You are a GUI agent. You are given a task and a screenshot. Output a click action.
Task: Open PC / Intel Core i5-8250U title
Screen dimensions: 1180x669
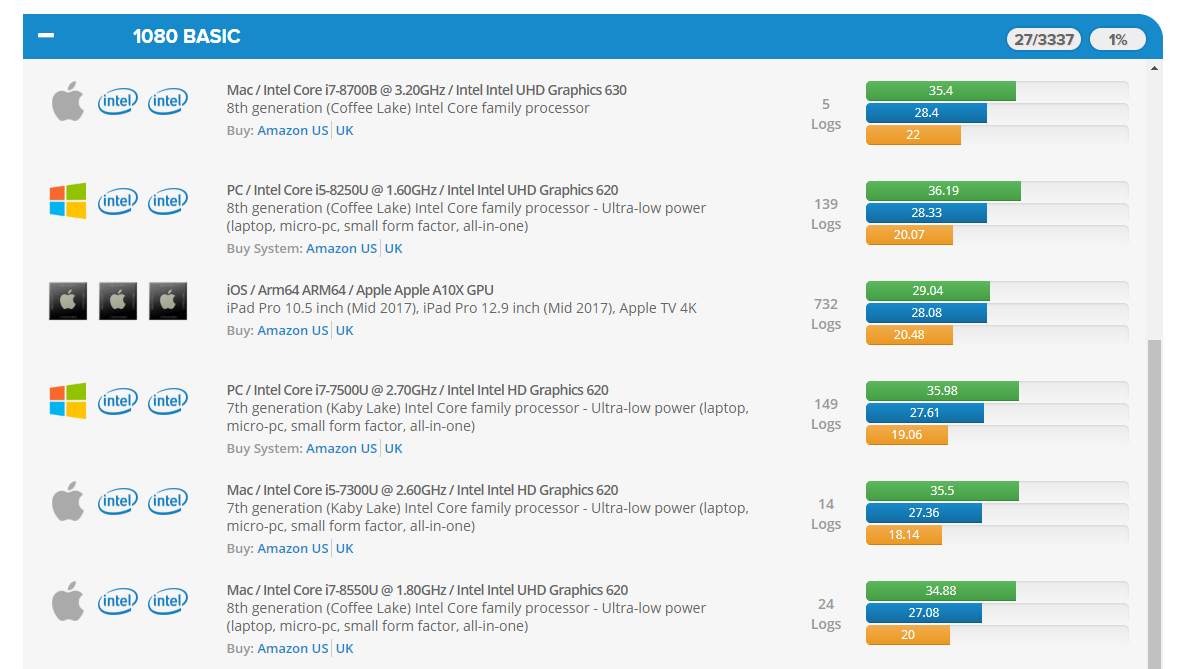[x=422, y=190]
